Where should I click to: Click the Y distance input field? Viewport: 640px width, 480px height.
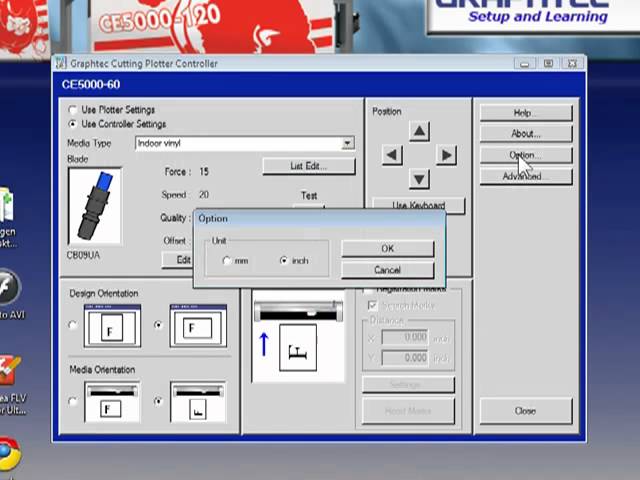point(404,358)
